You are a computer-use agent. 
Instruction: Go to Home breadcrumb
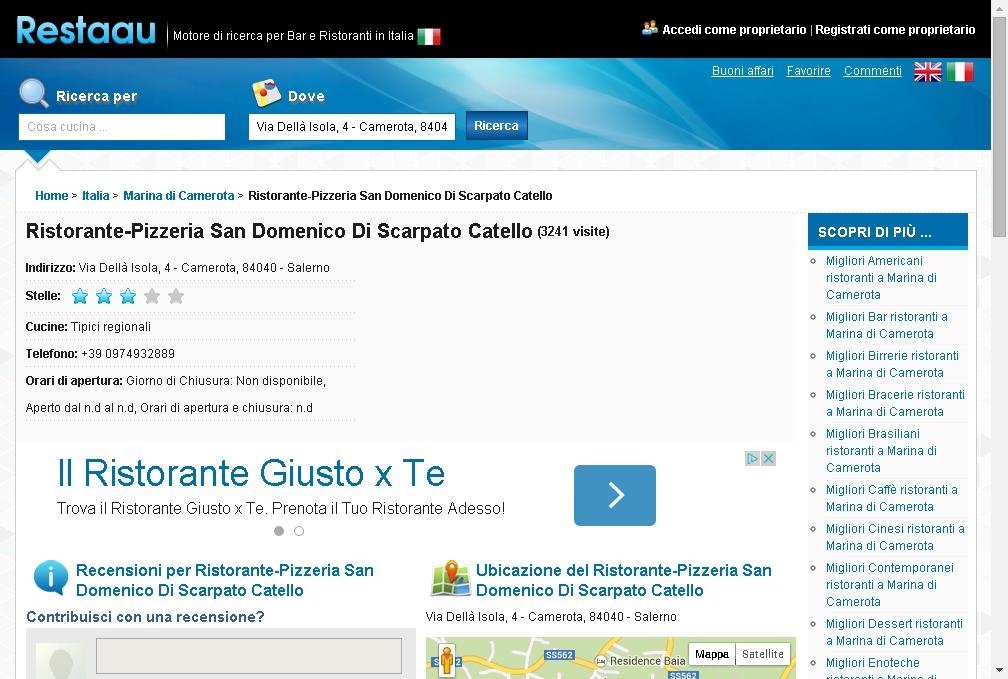pyautogui.click(x=51, y=195)
